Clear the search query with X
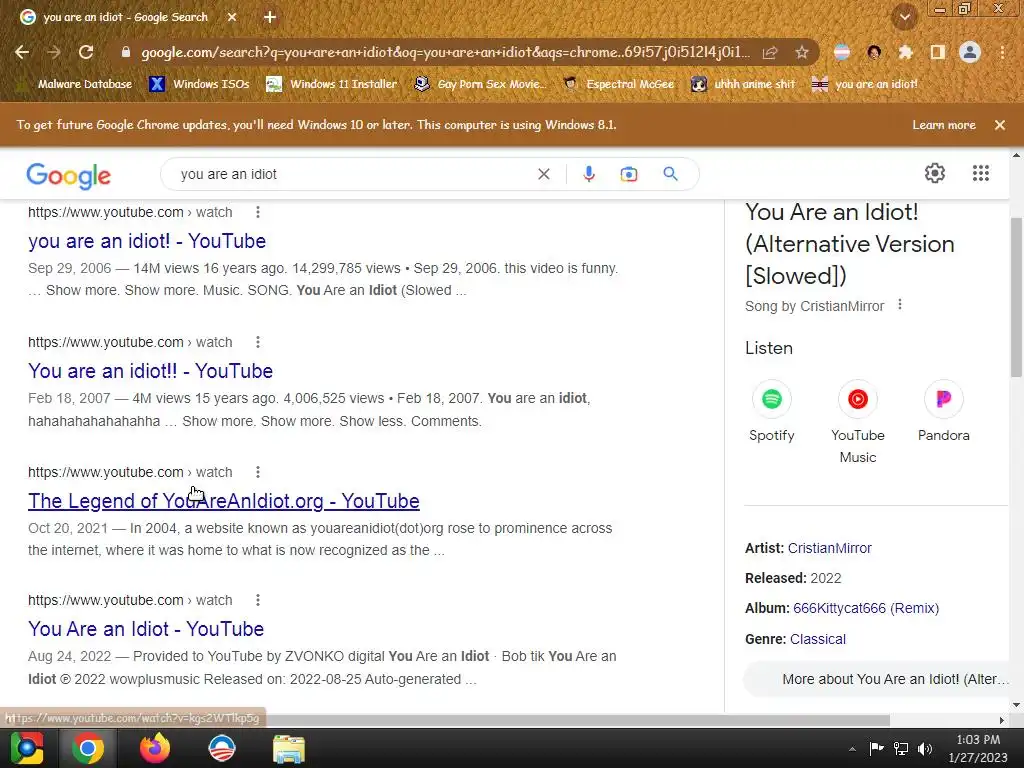Image resolution: width=1024 pixels, height=768 pixels. pos(543,174)
